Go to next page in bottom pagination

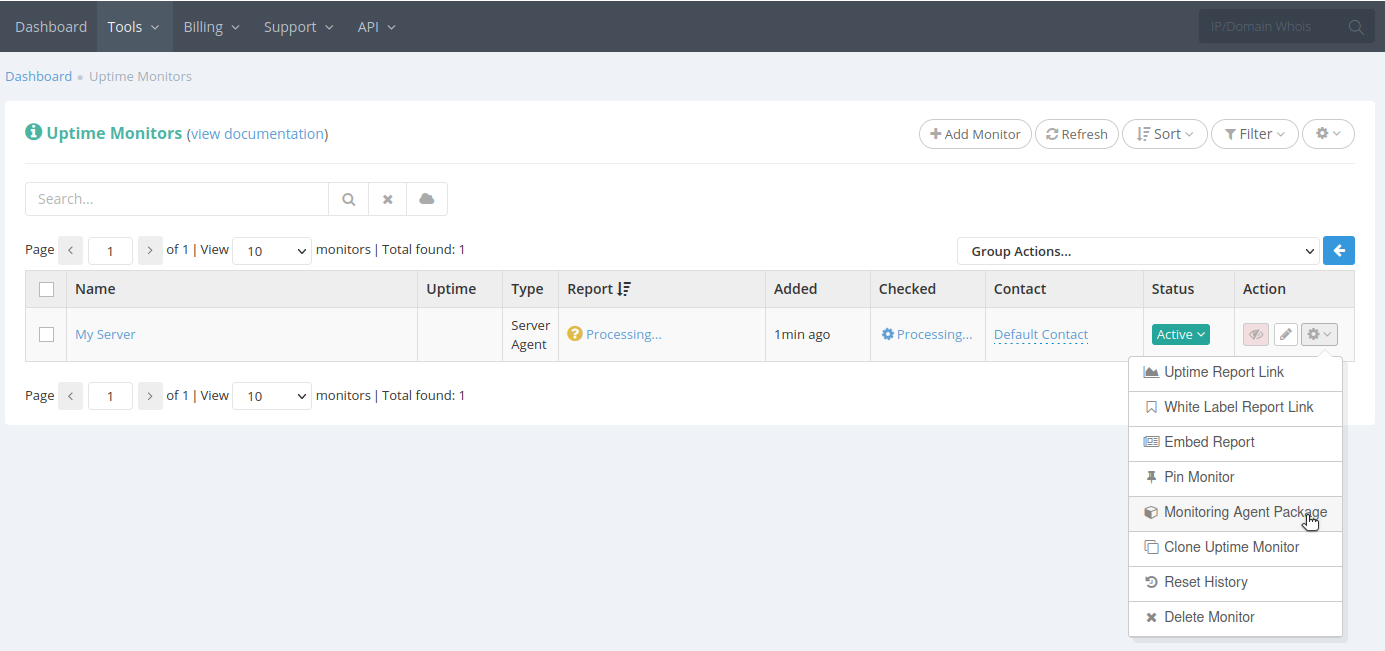[150, 396]
